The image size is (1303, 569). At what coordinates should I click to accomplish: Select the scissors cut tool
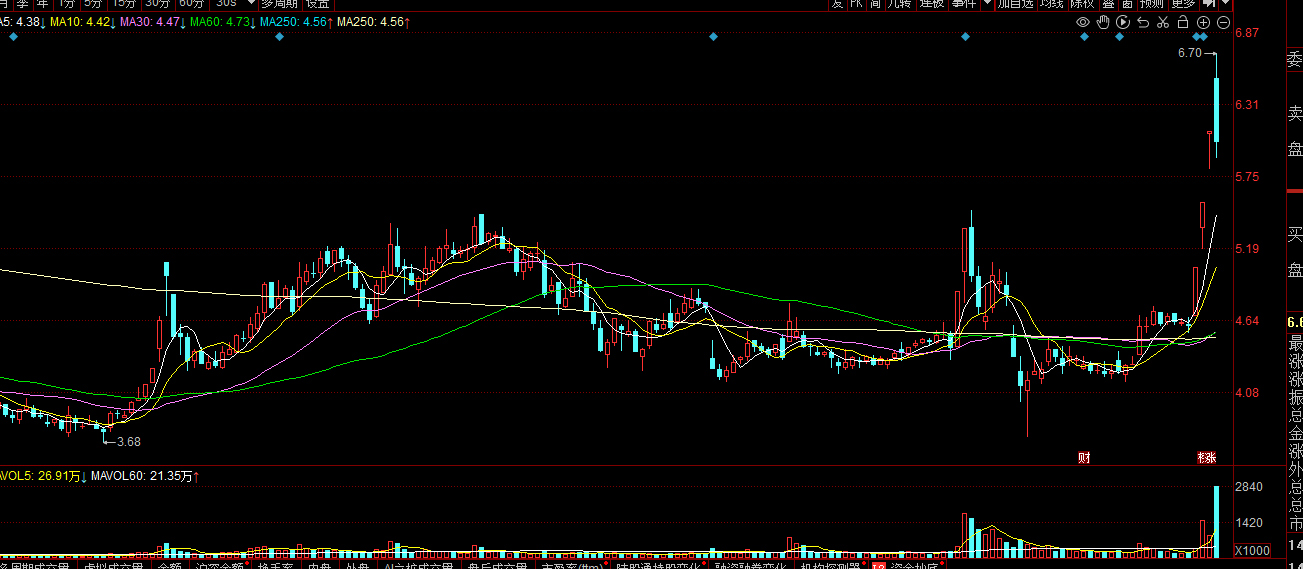tap(1163, 22)
